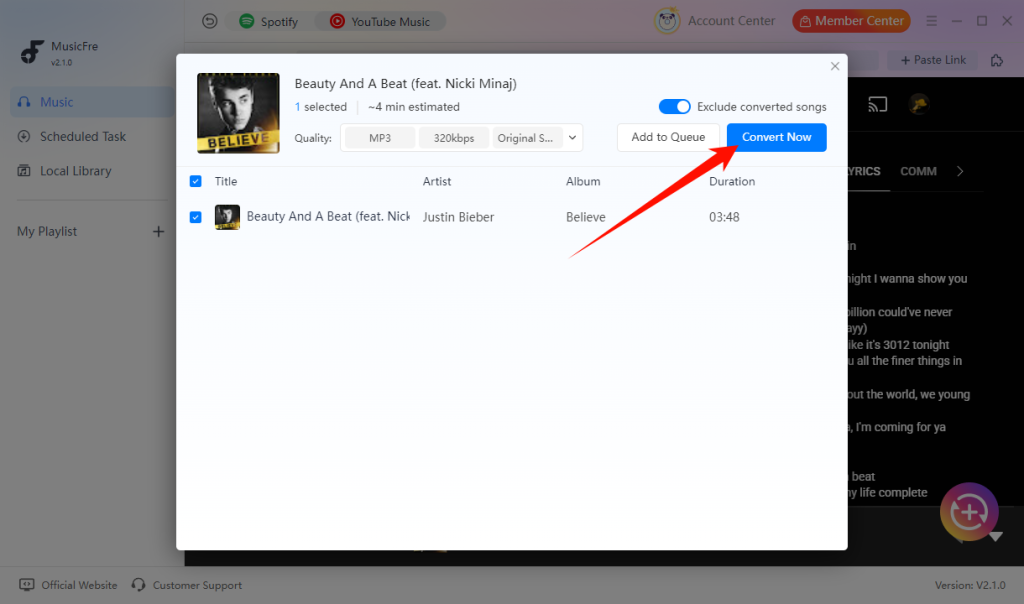Open the hamburger menu icon in title bar

(931, 21)
